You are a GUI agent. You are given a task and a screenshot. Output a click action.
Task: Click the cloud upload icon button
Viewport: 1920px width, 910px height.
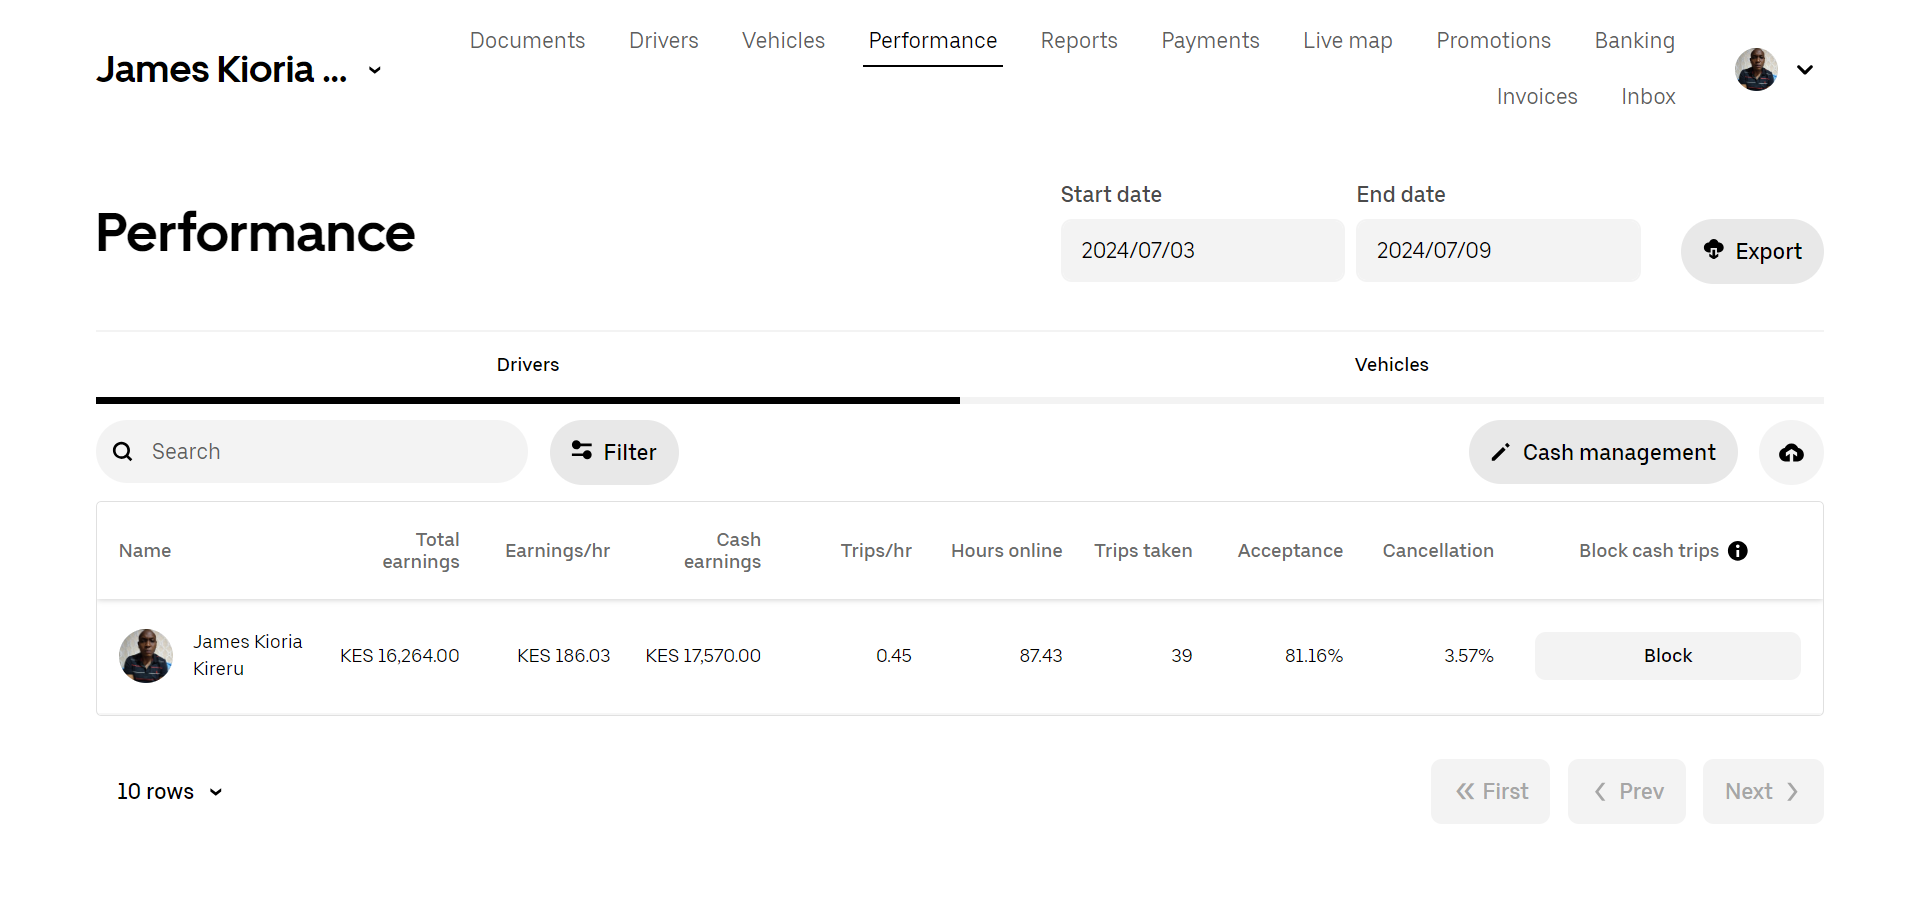tap(1790, 453)
